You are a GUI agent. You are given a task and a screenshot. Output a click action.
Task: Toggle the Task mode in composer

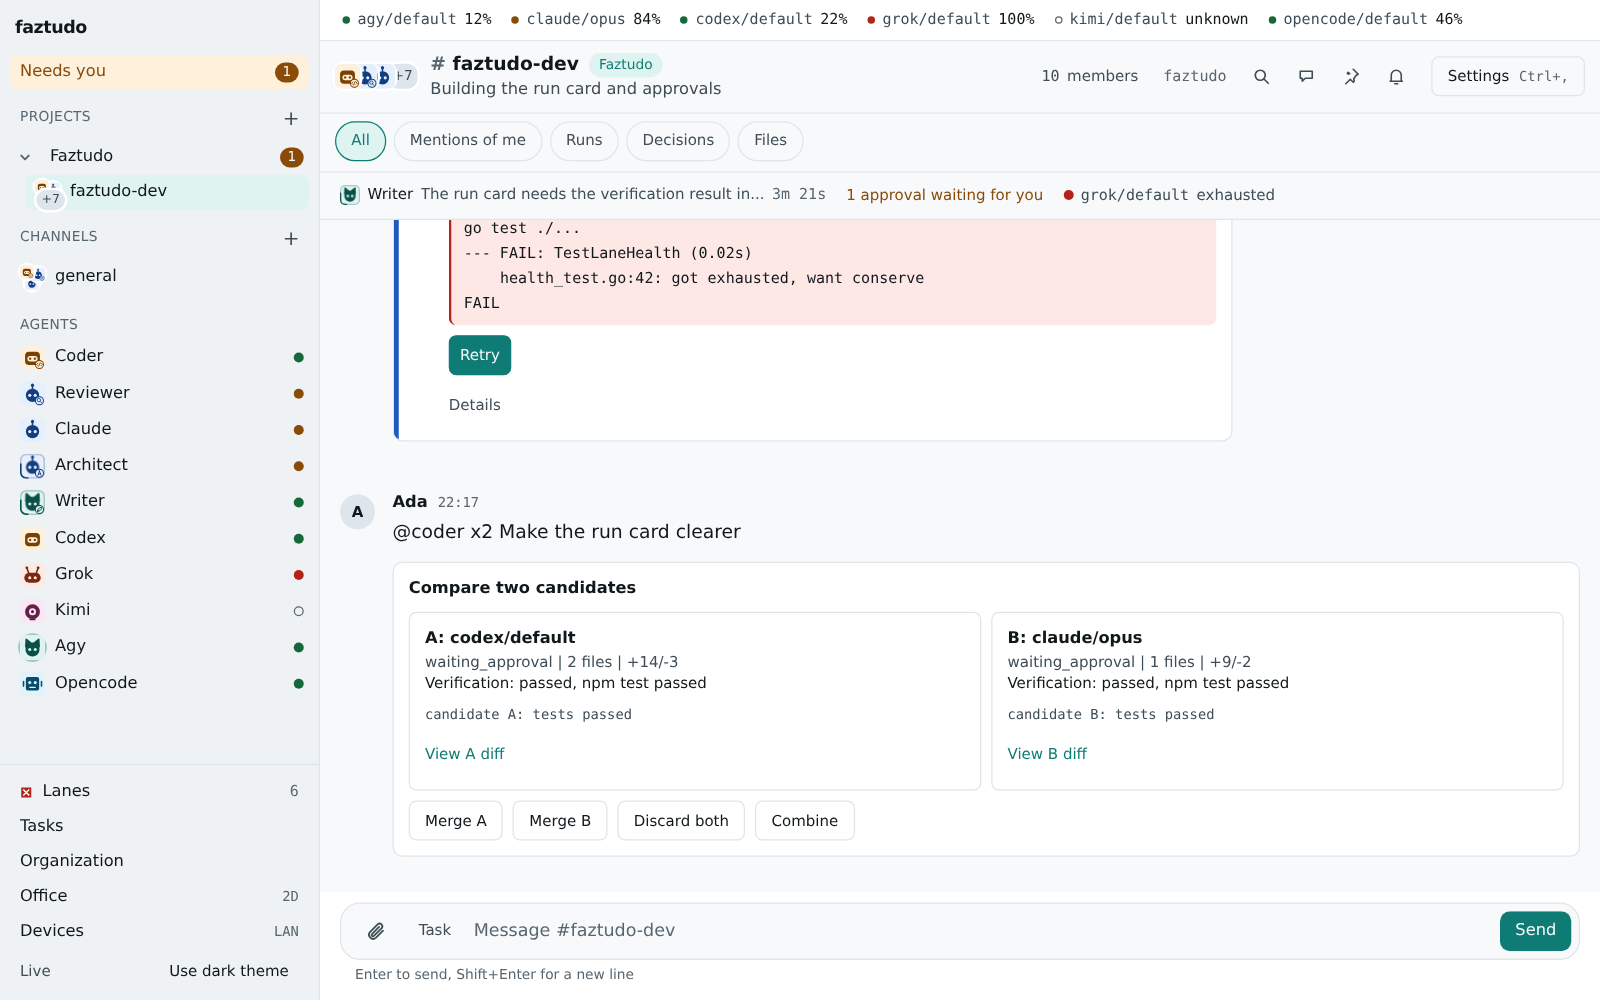(435, 930)
